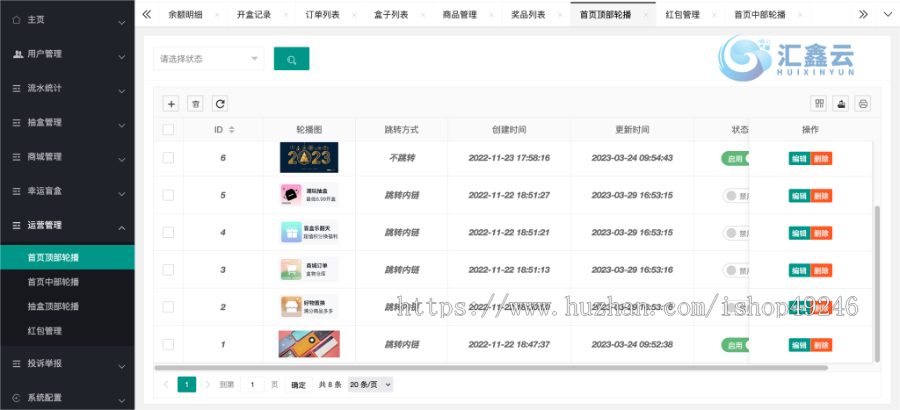The height and width of the screenshot is (410, 900).
Task: Open the 20 条/页 page size dropdown
Action: point(370,384)
